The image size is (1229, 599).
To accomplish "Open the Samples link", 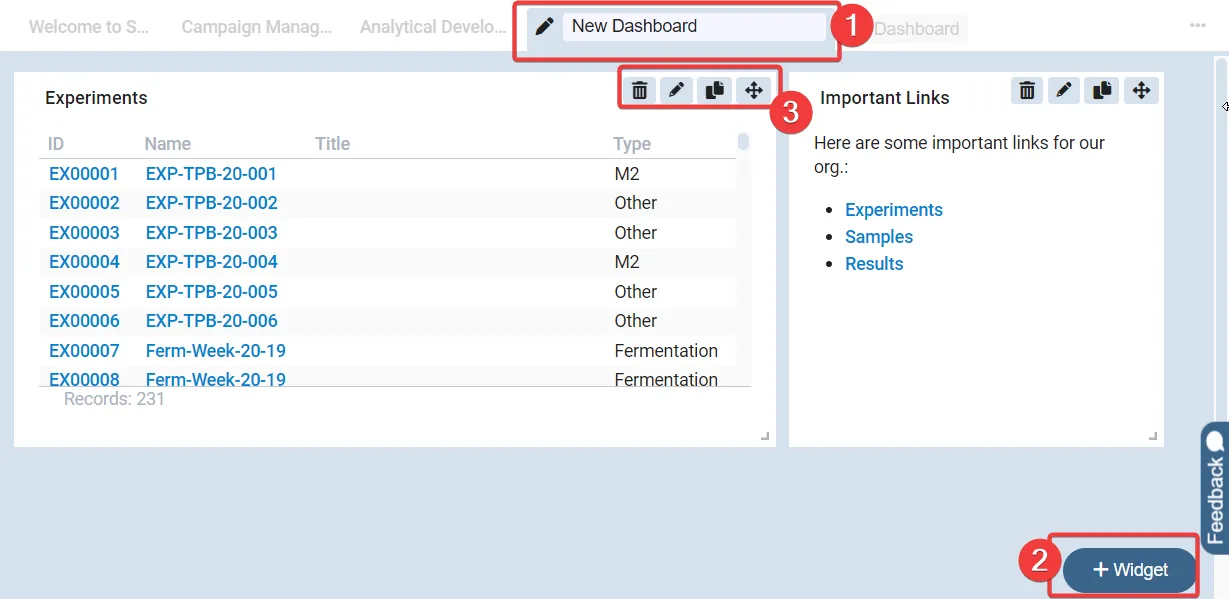I will point(878,237).
